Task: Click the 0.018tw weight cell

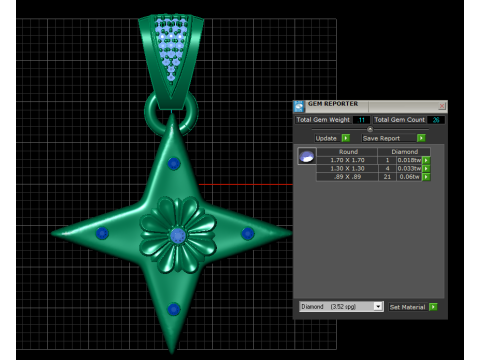Action: coord(409,160)
